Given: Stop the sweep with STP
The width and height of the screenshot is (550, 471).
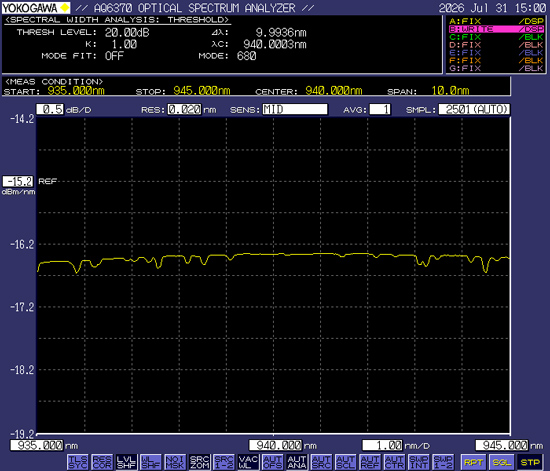Looking at the screenshot, I should tap(530, 462).
